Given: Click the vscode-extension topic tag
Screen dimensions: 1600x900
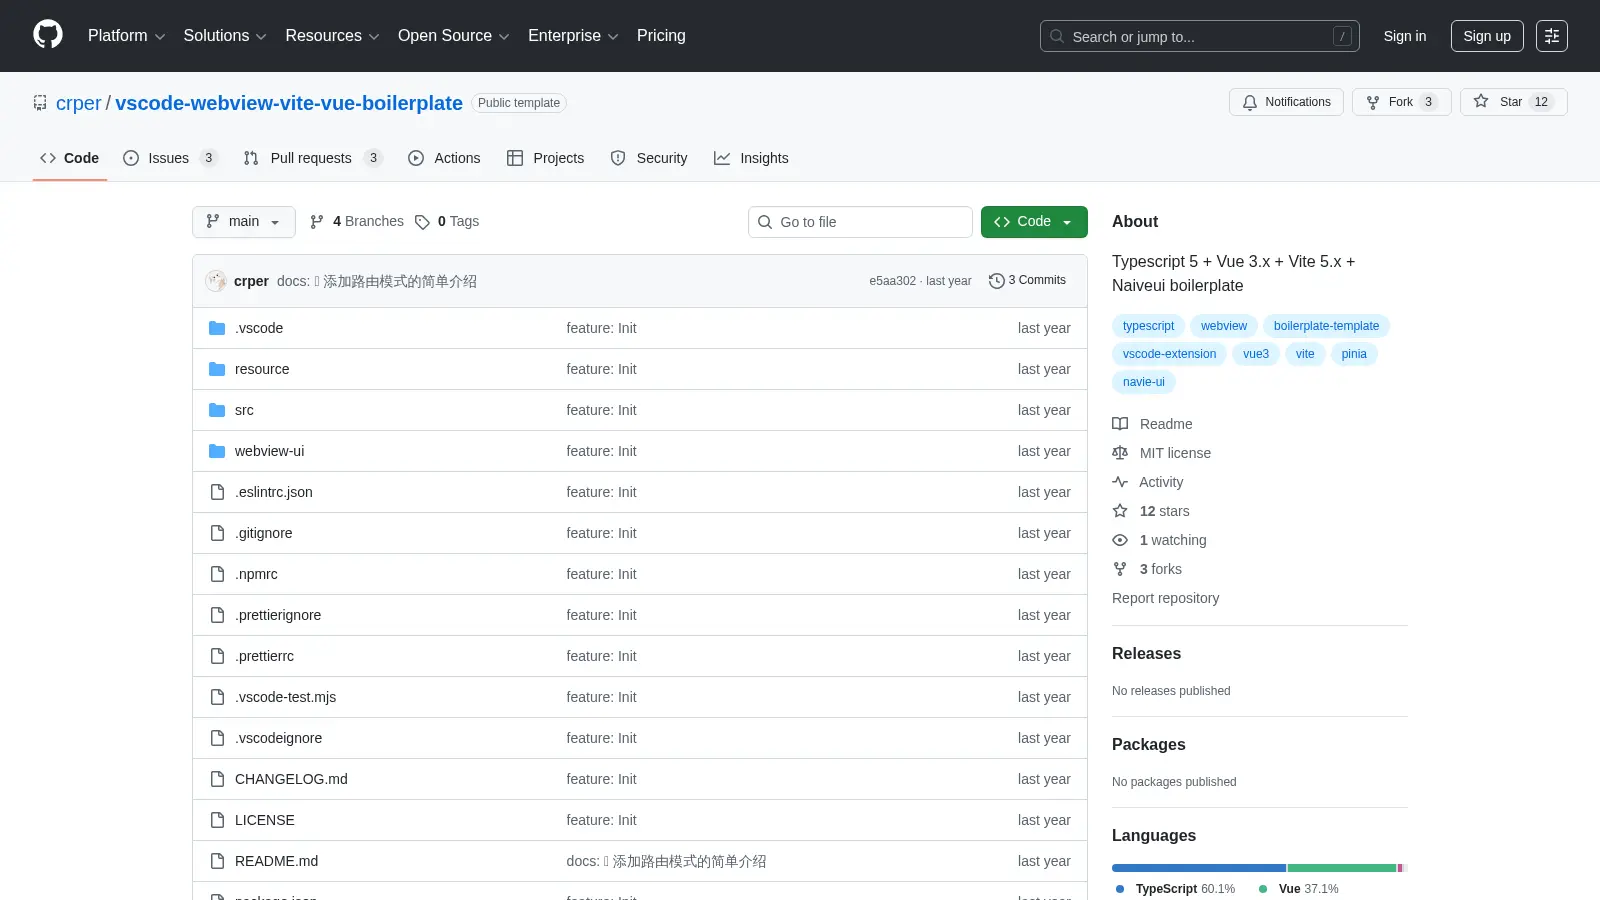Looking at the screenshot, I should tap(1169, 354).
